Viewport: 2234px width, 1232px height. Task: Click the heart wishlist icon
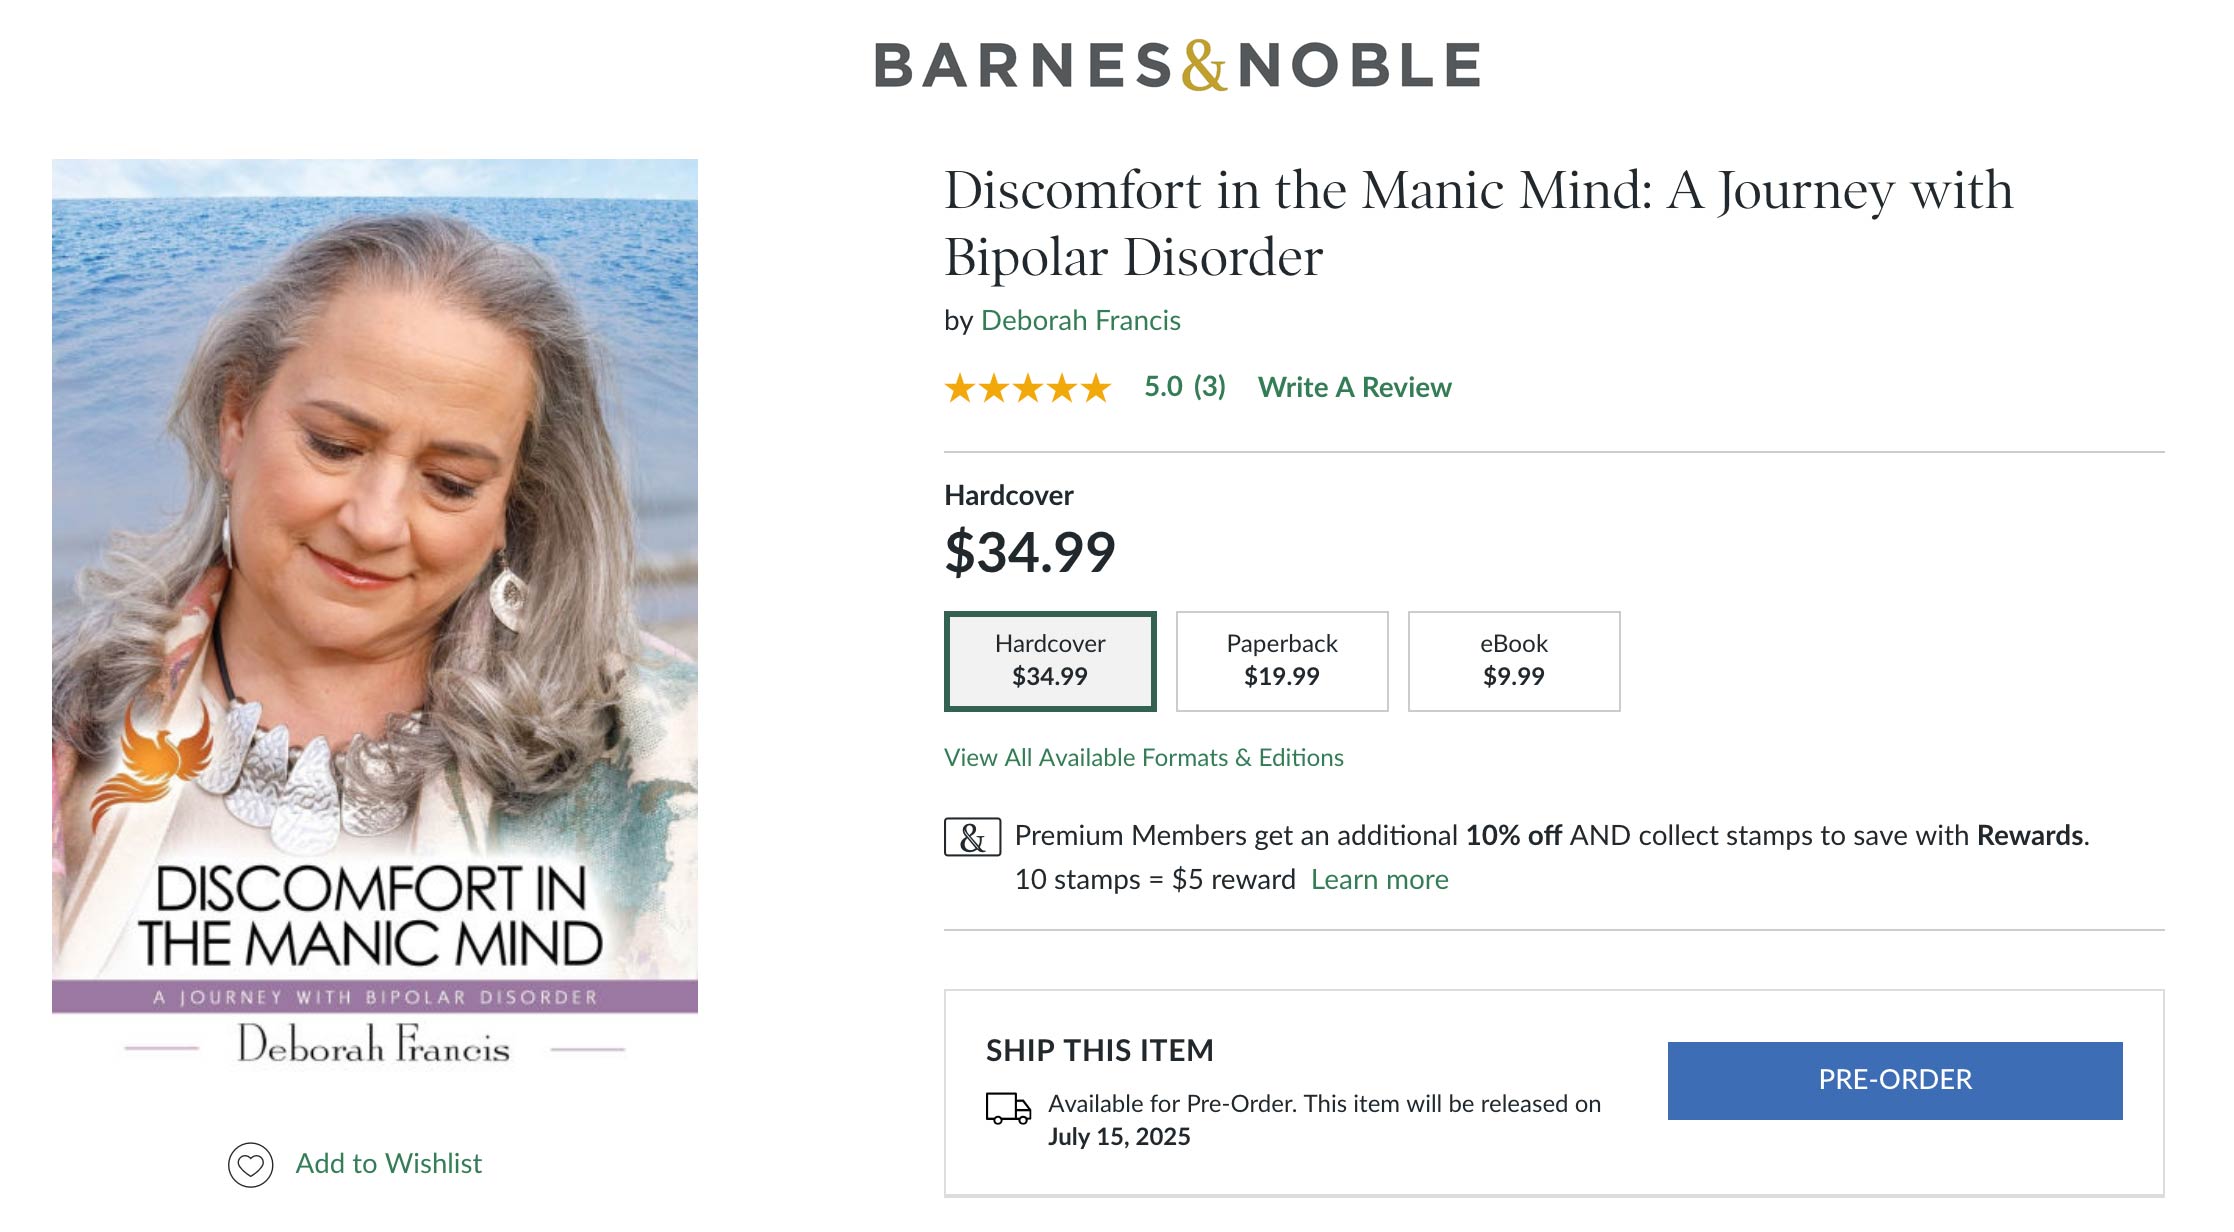tap(250, 1164)
